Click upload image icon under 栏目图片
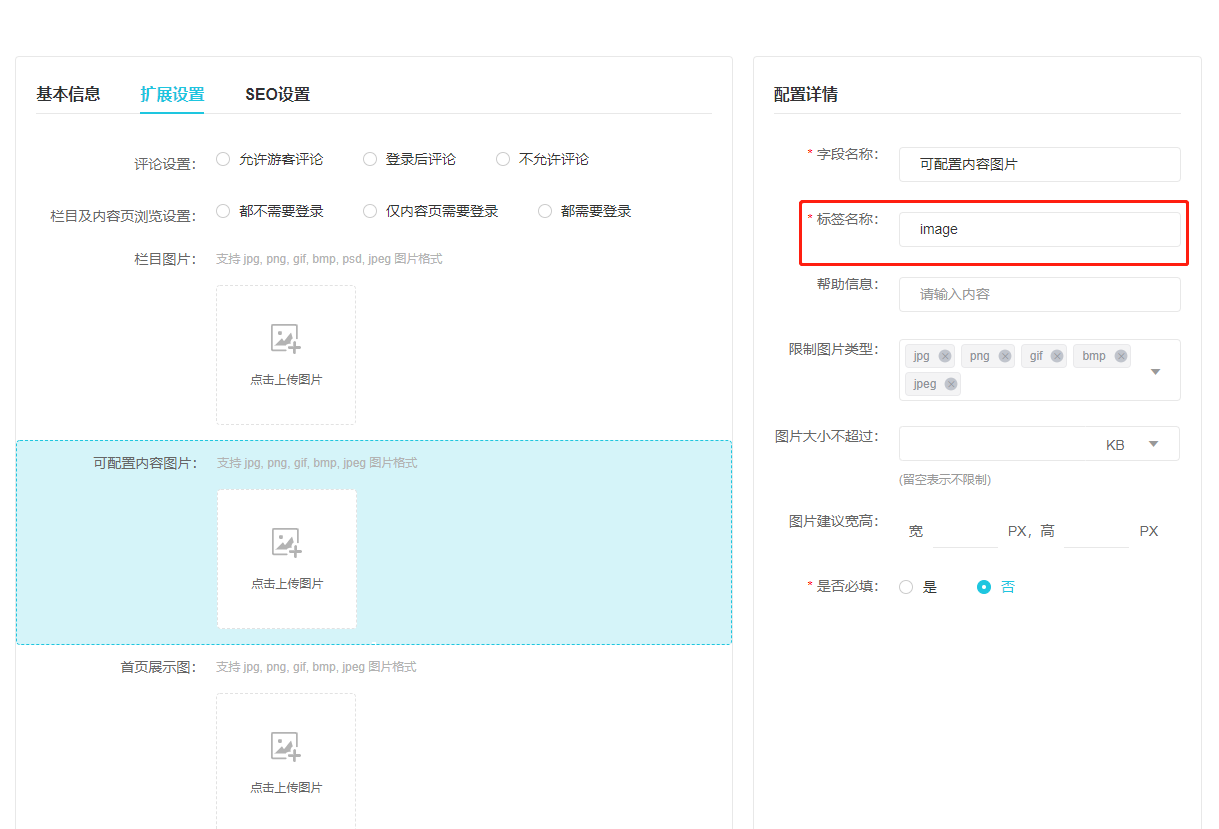 (286, 339)
